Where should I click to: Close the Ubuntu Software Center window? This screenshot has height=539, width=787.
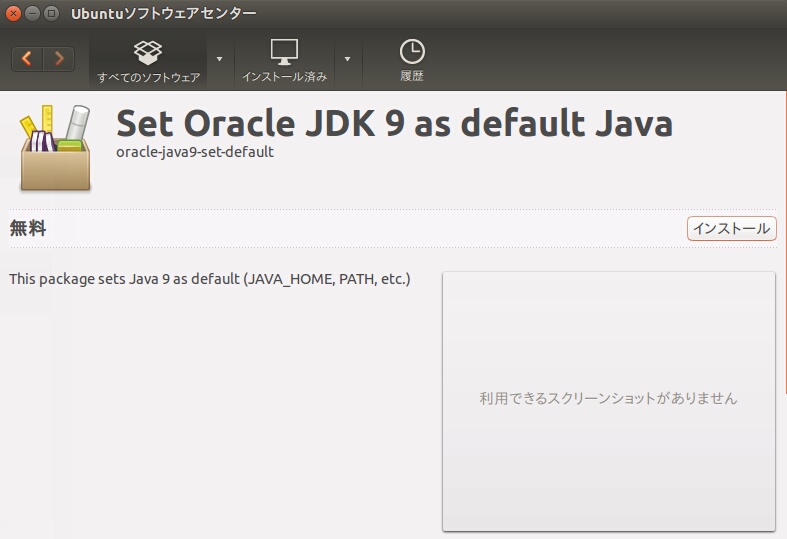click(x=14, y=14)
